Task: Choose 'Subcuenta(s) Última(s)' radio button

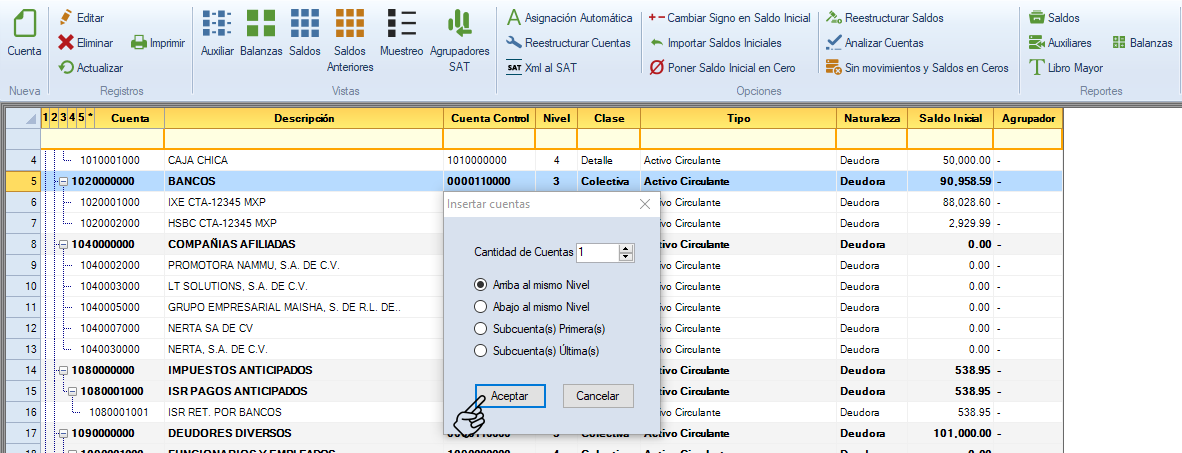Action: tap(481, 351)
